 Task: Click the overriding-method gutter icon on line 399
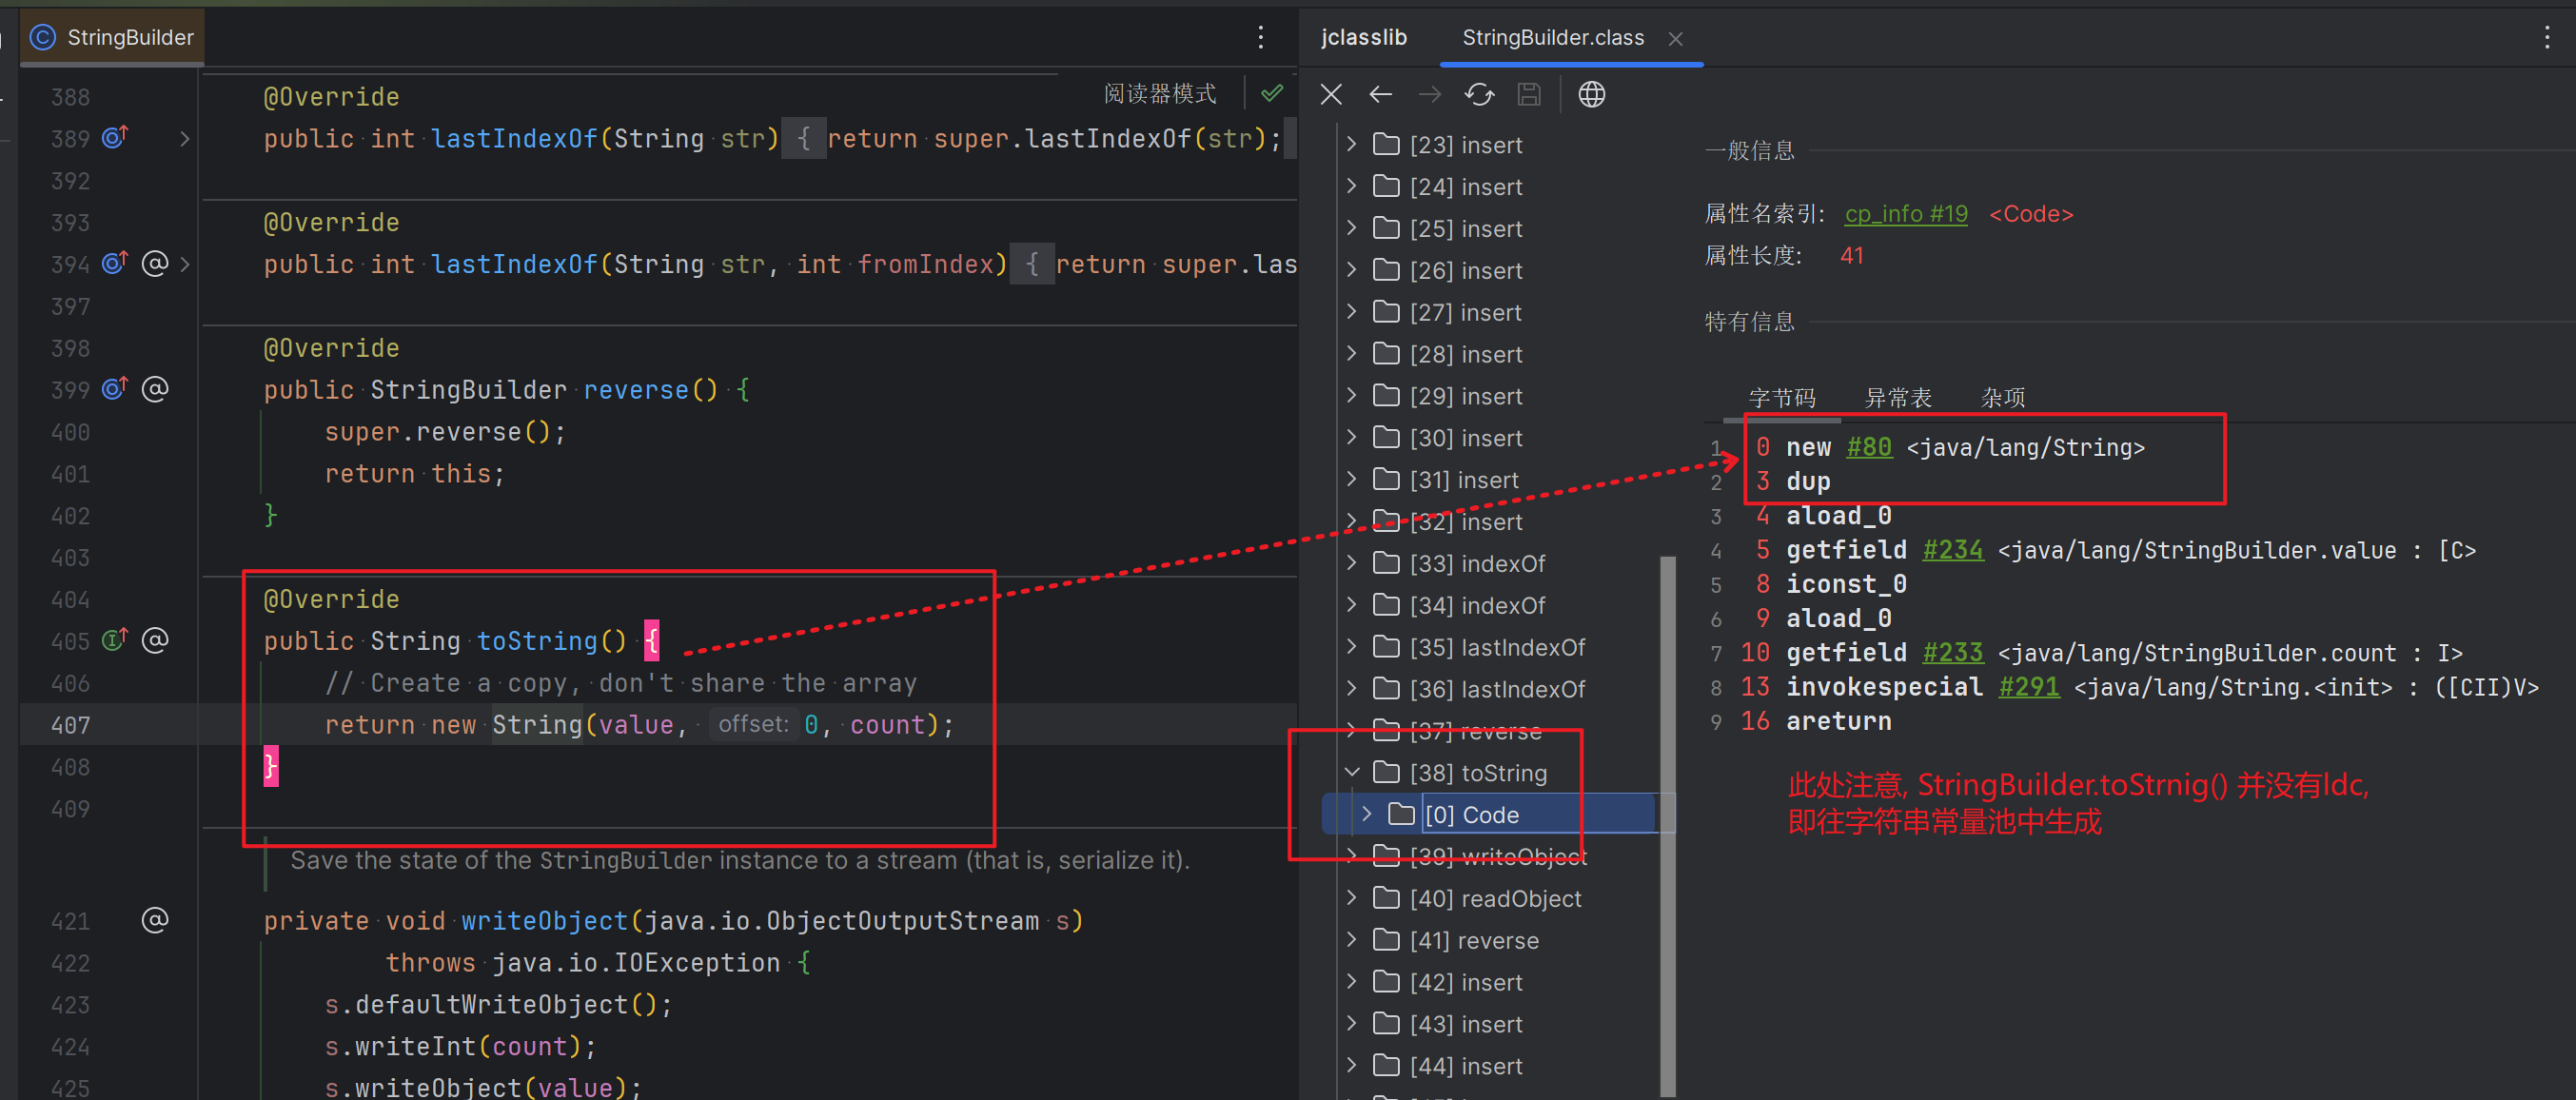click(114, 389)
